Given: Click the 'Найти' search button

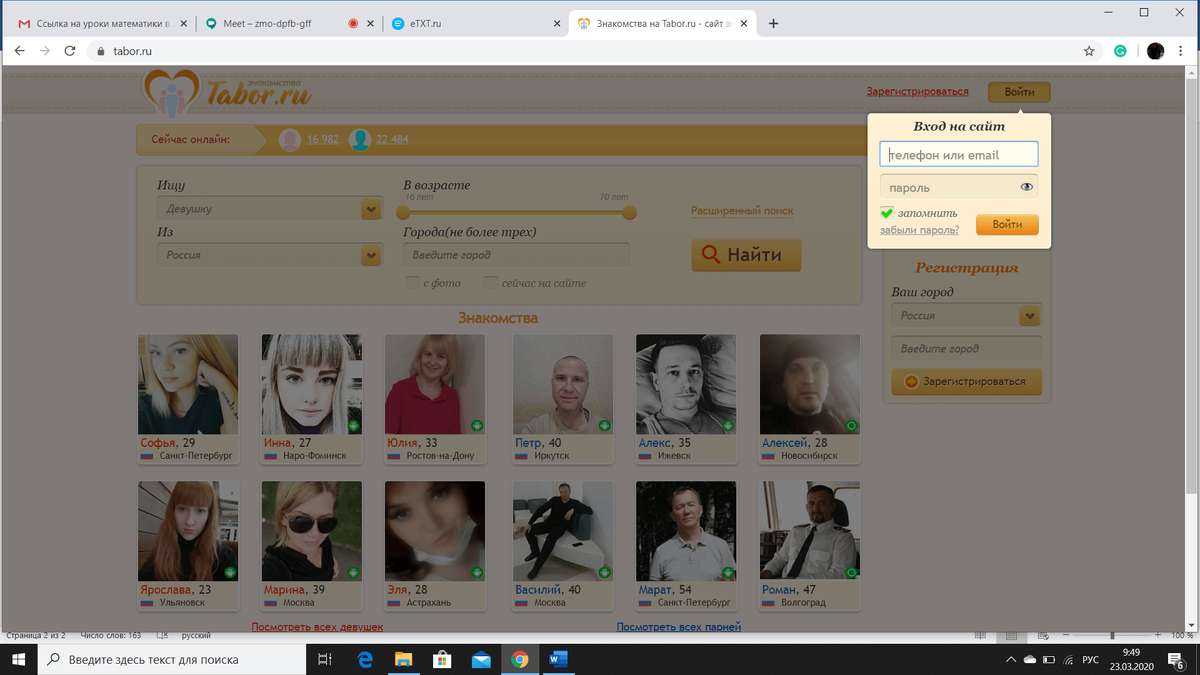Looking at the screenshot, I should [746, 255].
